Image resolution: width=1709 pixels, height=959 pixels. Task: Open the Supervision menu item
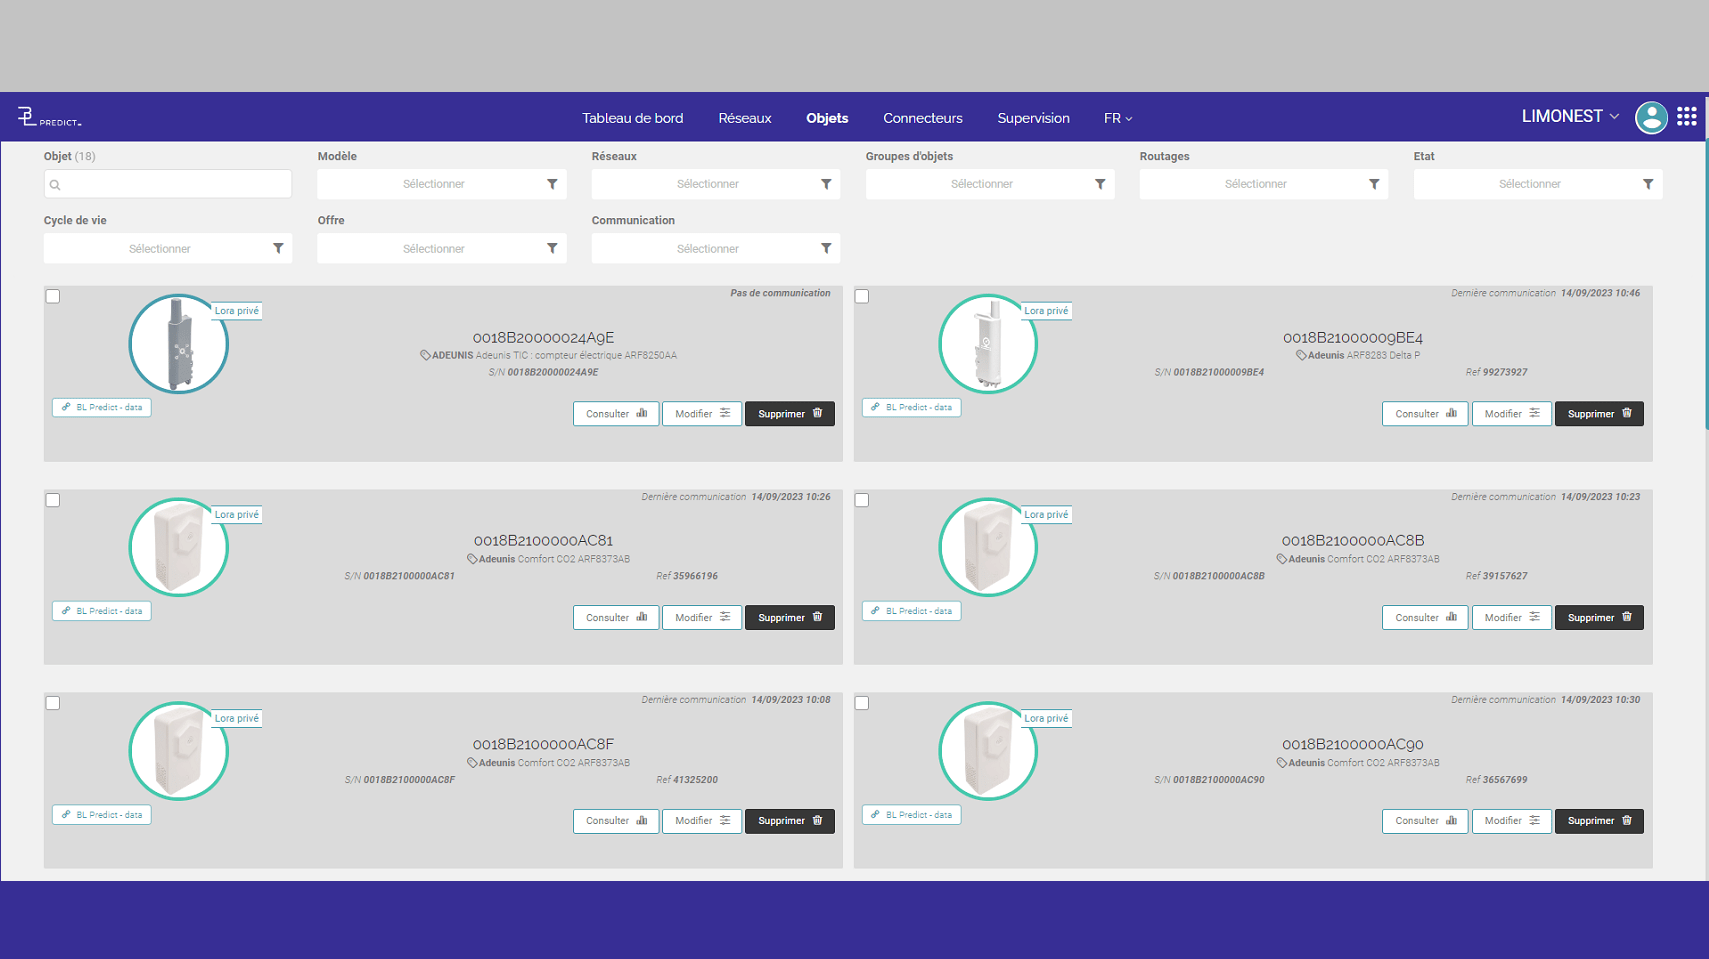[x=1033, y=118]
